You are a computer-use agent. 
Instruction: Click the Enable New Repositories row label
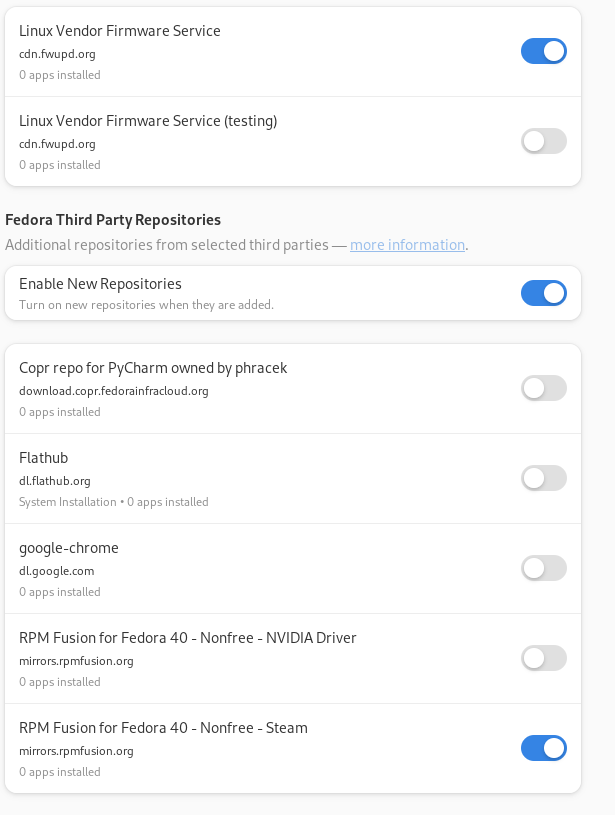[100, 284]
